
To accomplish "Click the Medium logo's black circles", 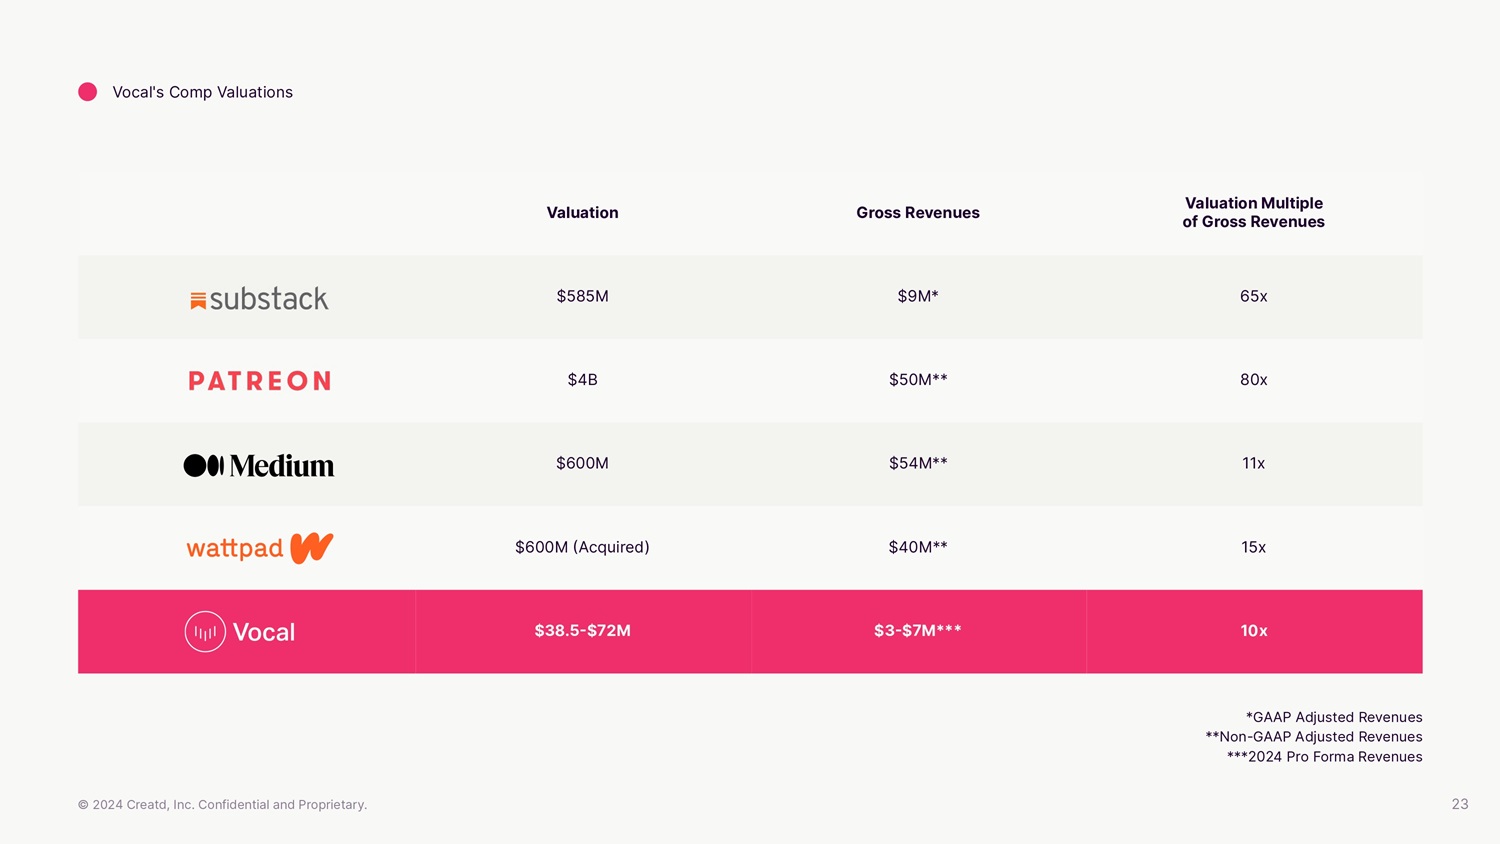I will click(203, 465).
